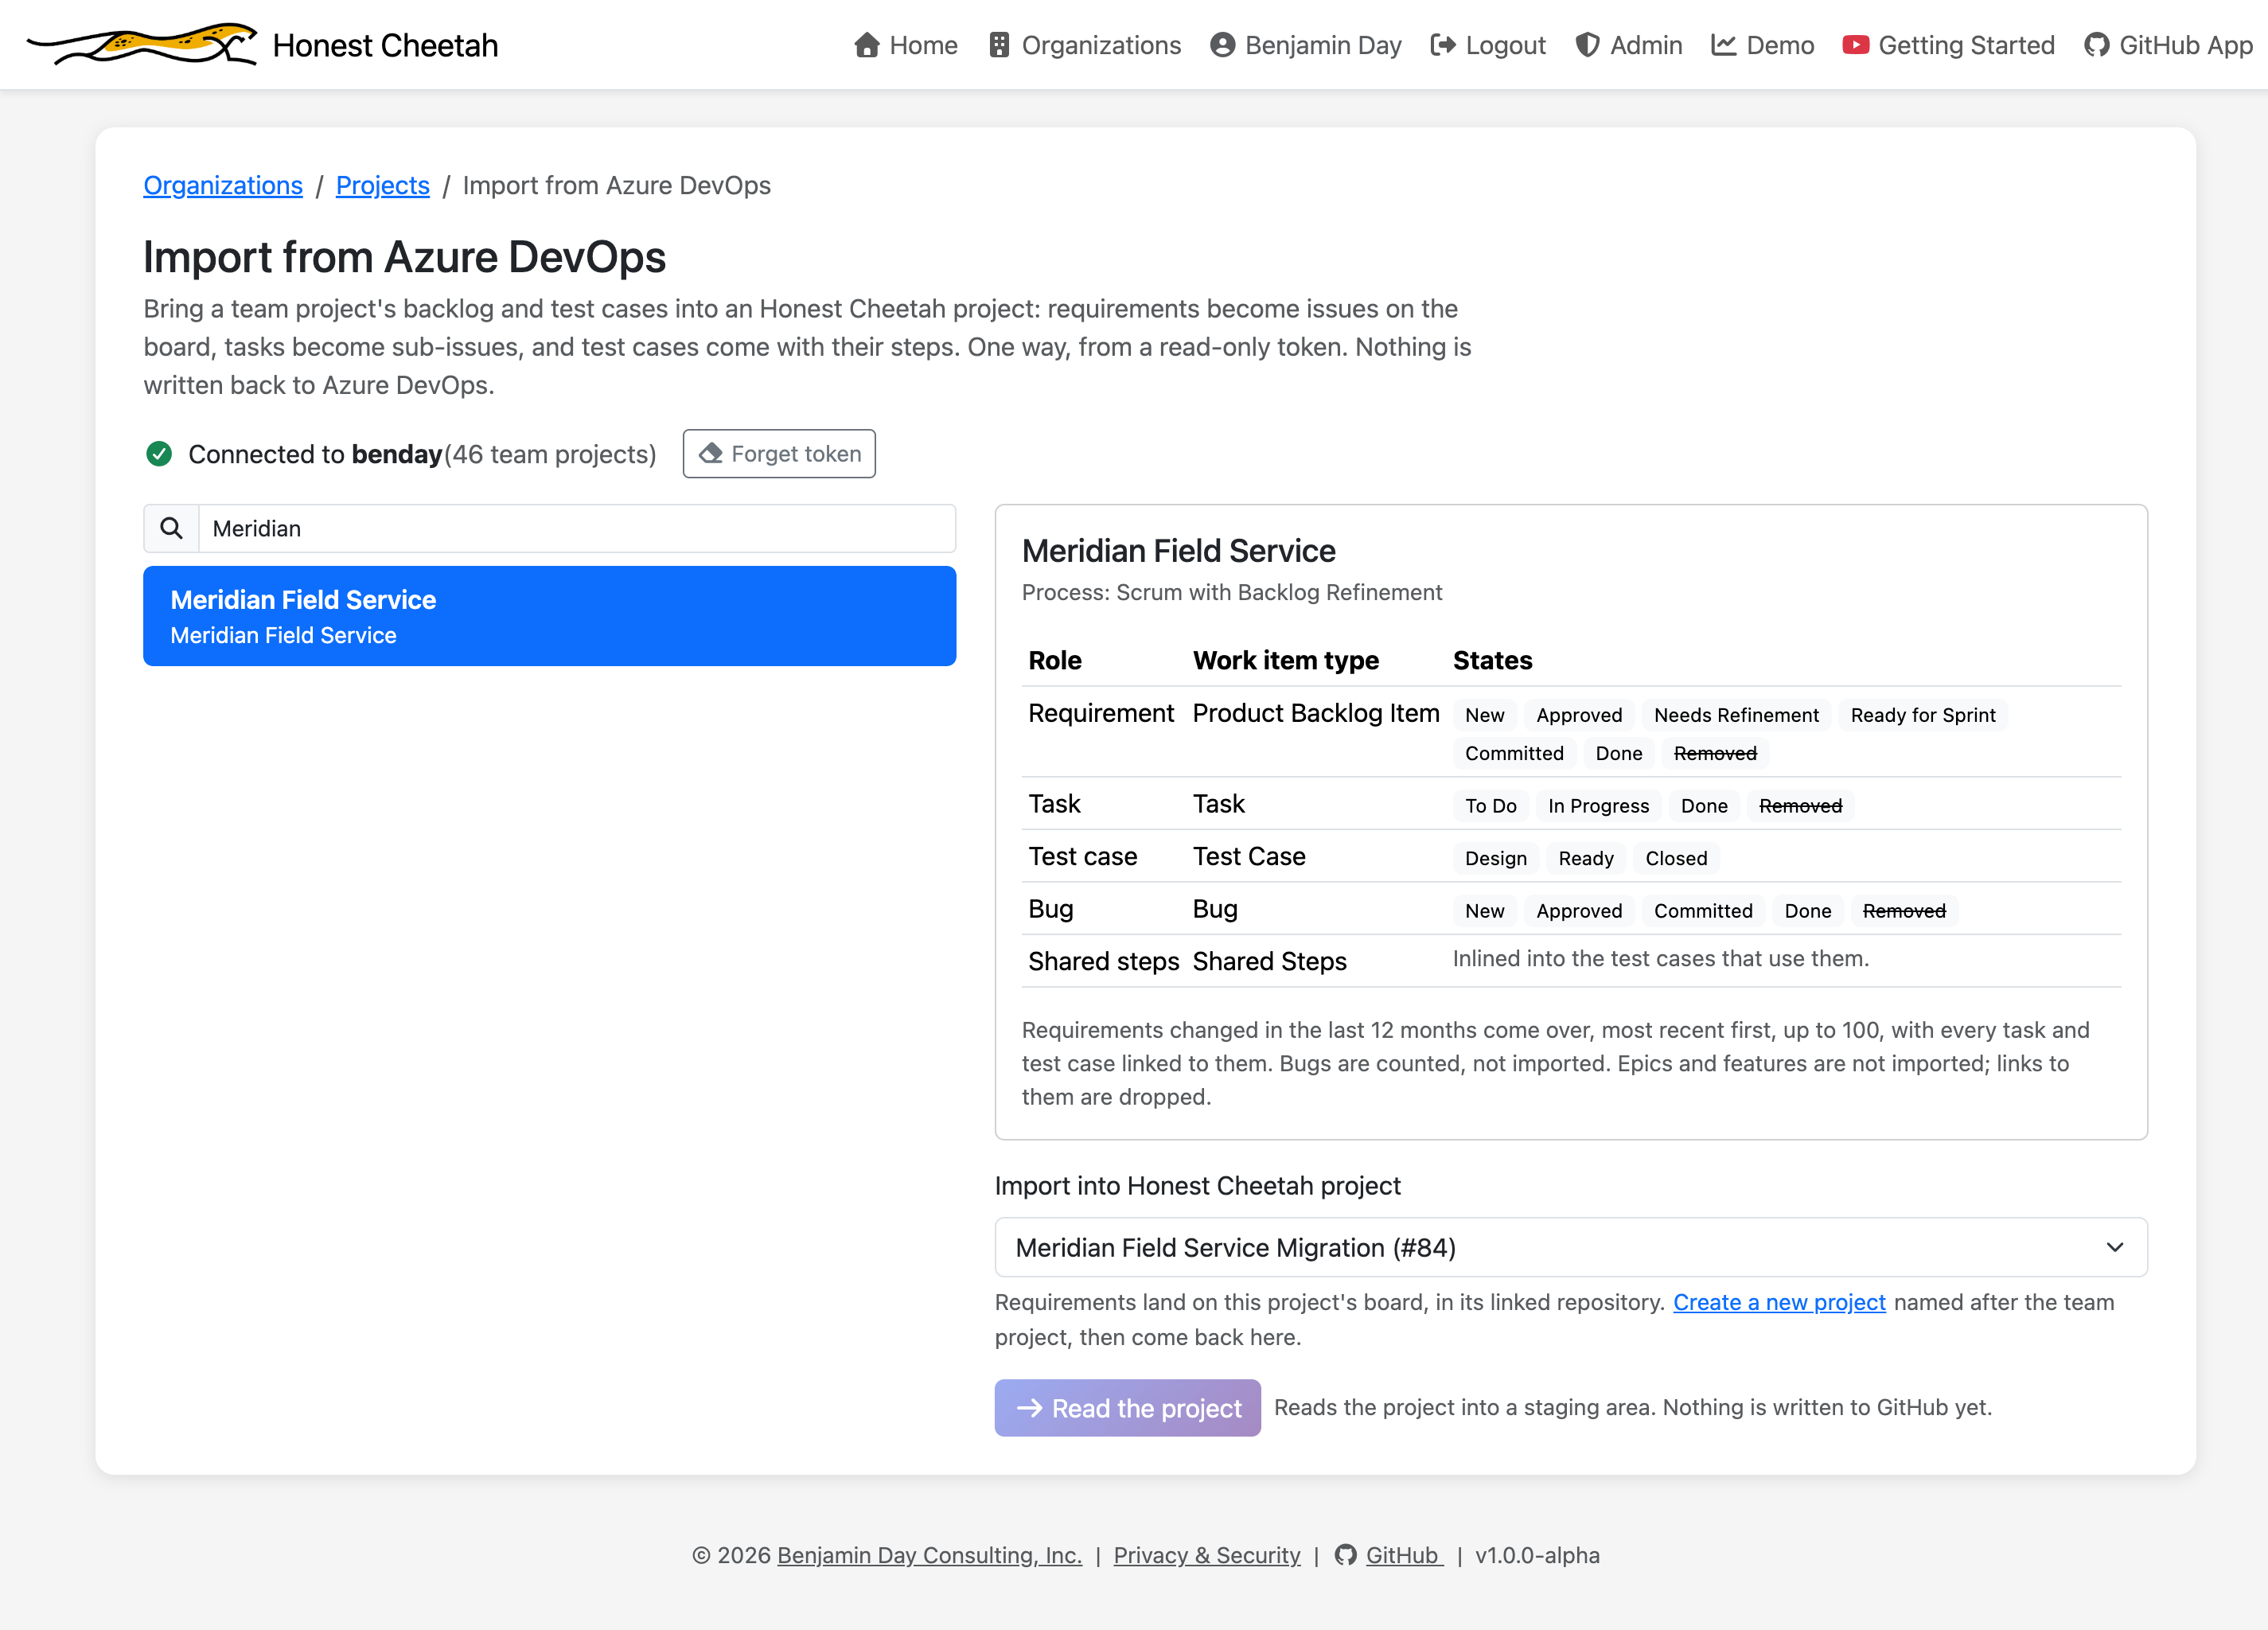Click the In Progress state badge

pyautogui.click(x=1599, y=806)
